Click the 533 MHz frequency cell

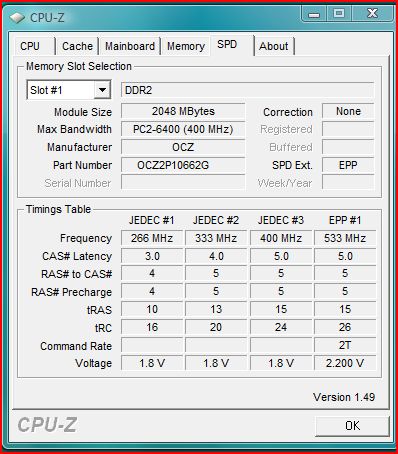click(345, 238)
